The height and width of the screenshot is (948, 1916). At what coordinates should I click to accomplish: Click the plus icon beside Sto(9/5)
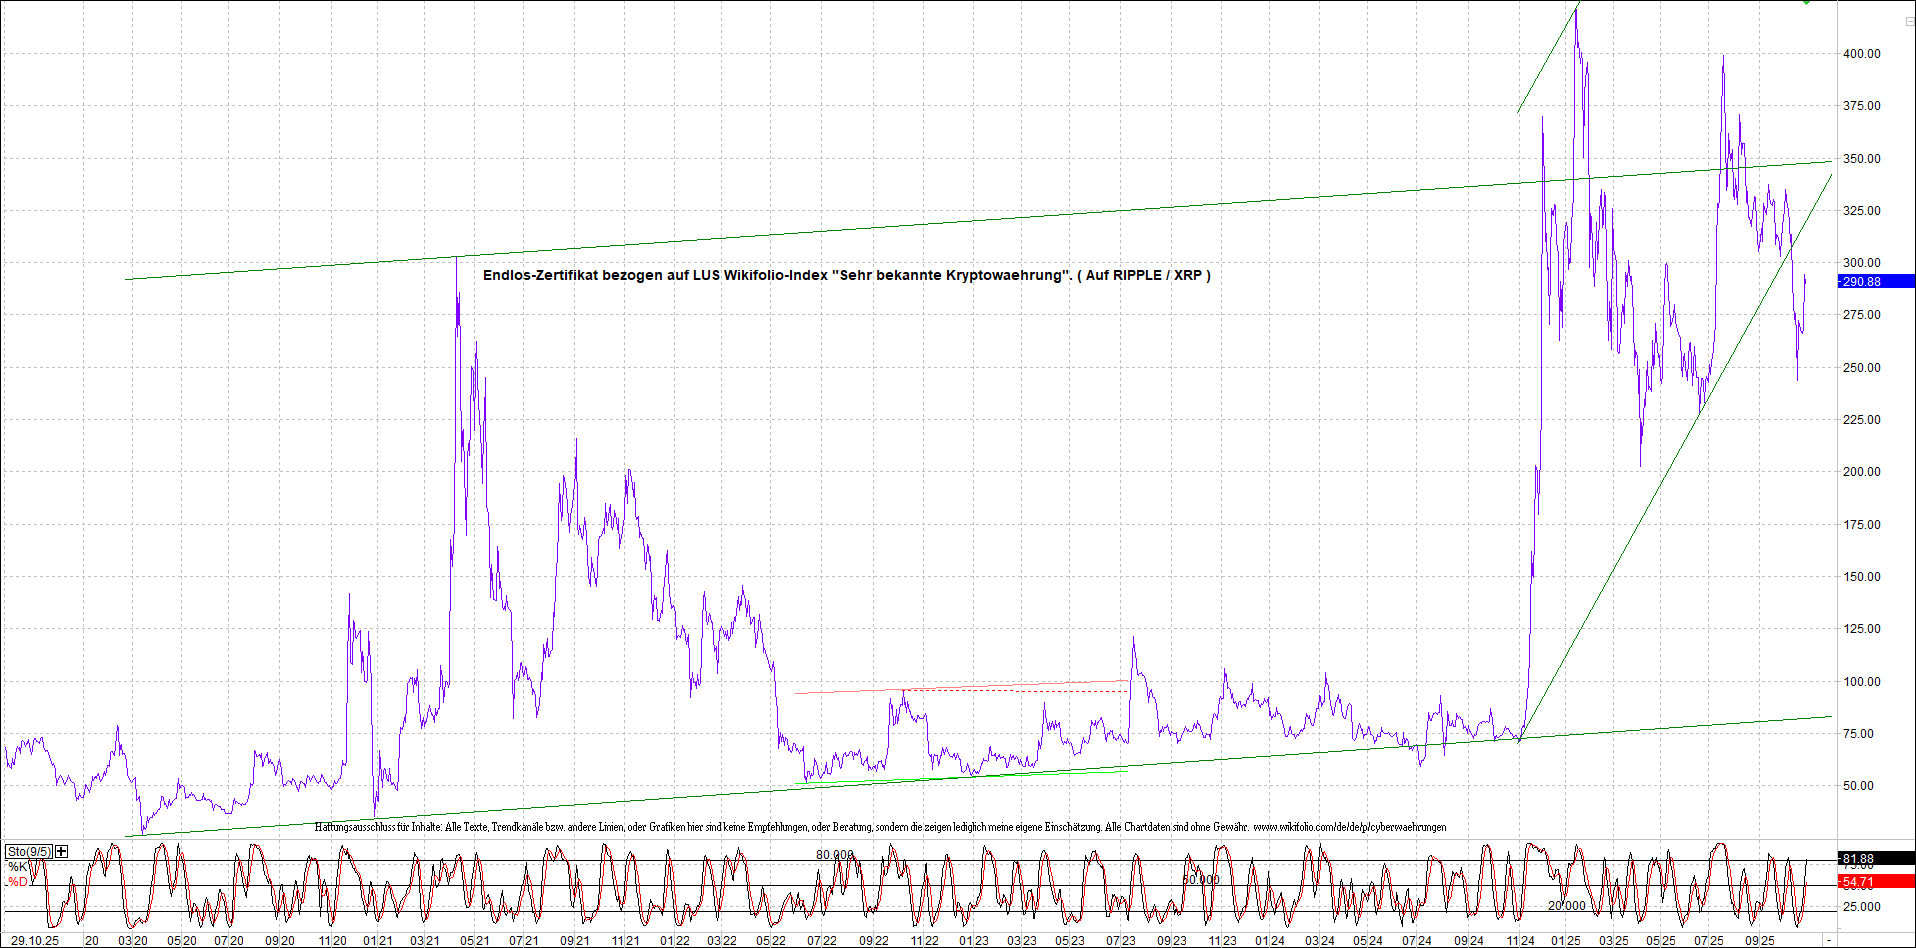point(62,851)
